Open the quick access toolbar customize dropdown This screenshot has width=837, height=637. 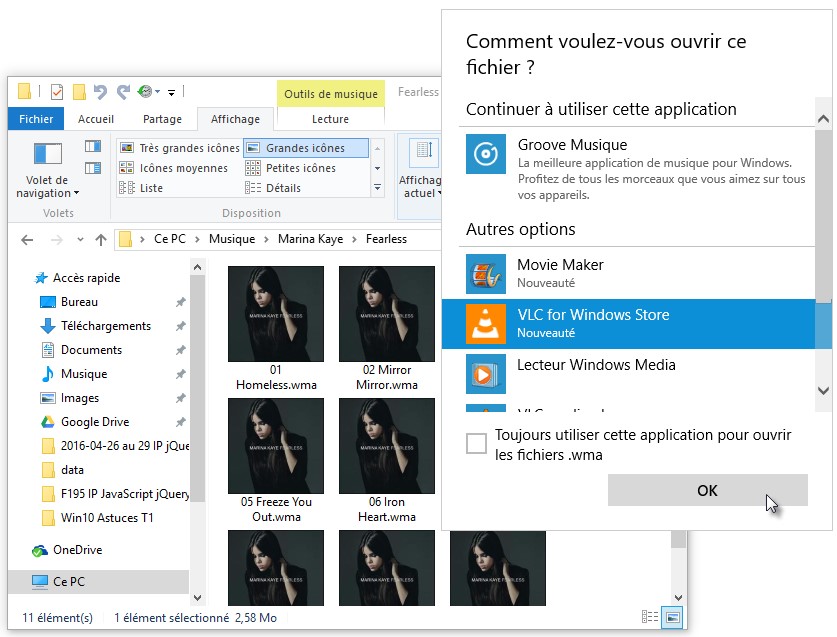click(171, 93)
